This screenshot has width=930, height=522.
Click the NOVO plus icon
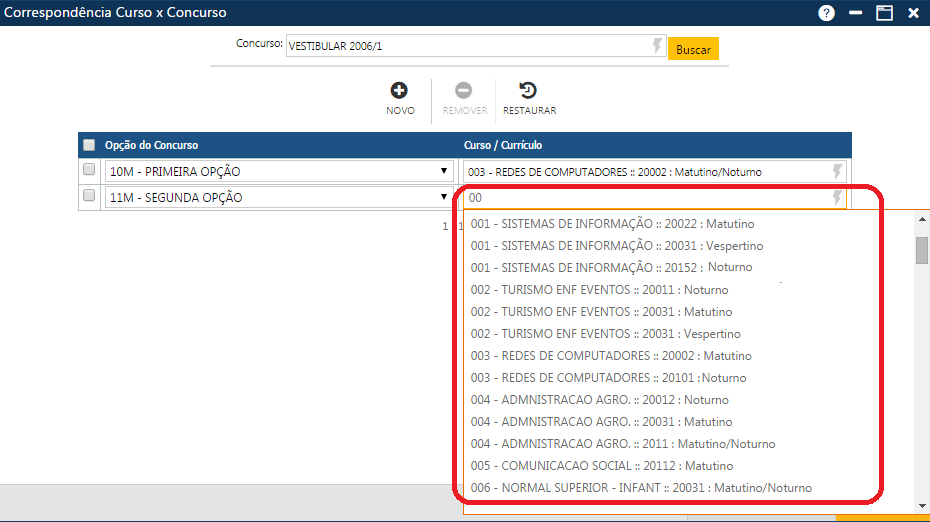tap(399, 90)
